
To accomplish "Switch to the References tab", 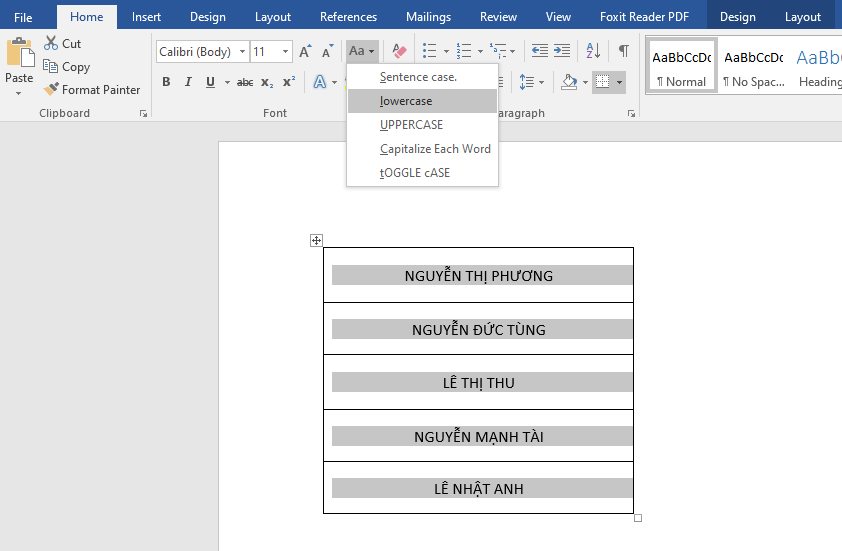I will click(349, 17).
